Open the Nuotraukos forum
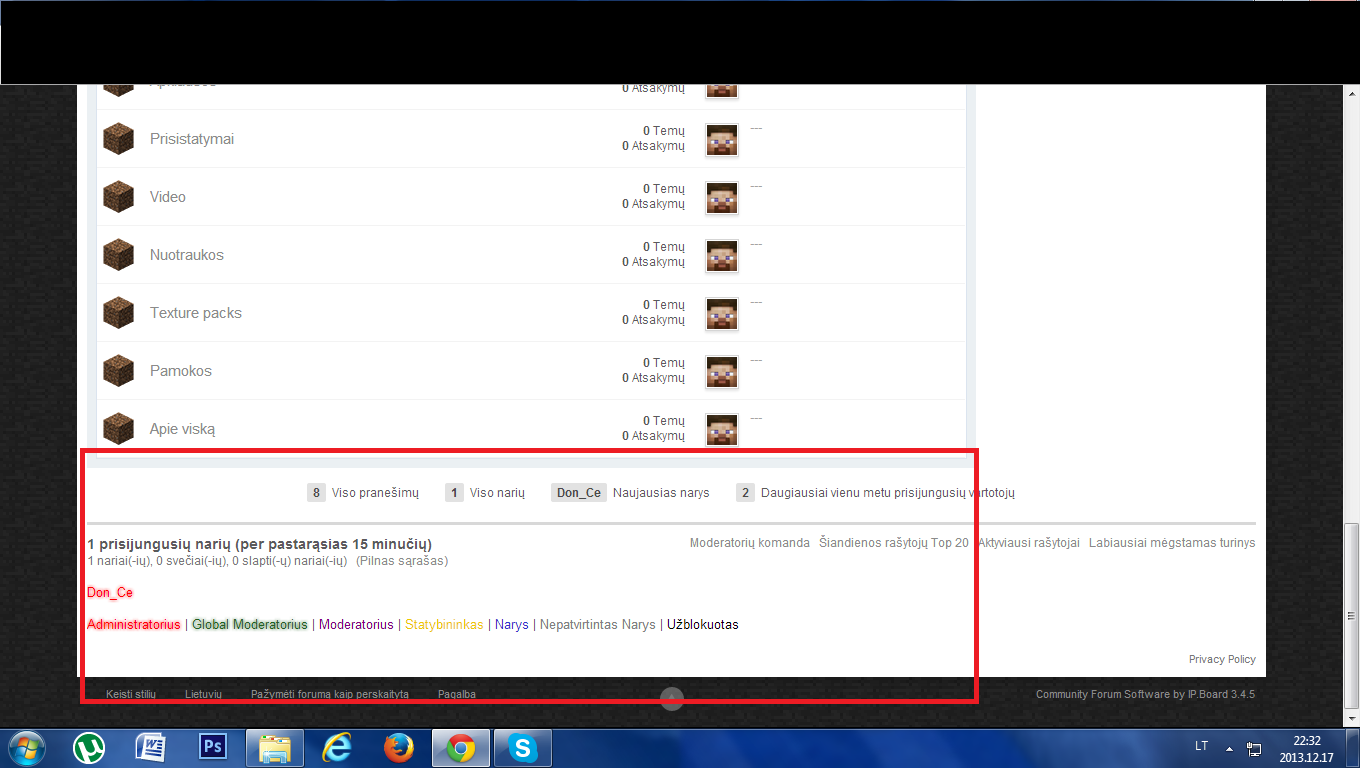Viewport: 1360px width, 768px height. [x=187, y=255]
